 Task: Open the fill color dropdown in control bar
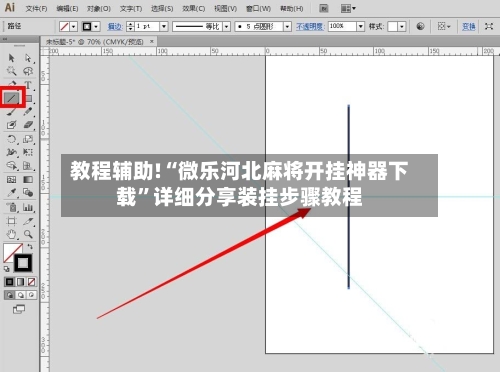click(74, 26)
